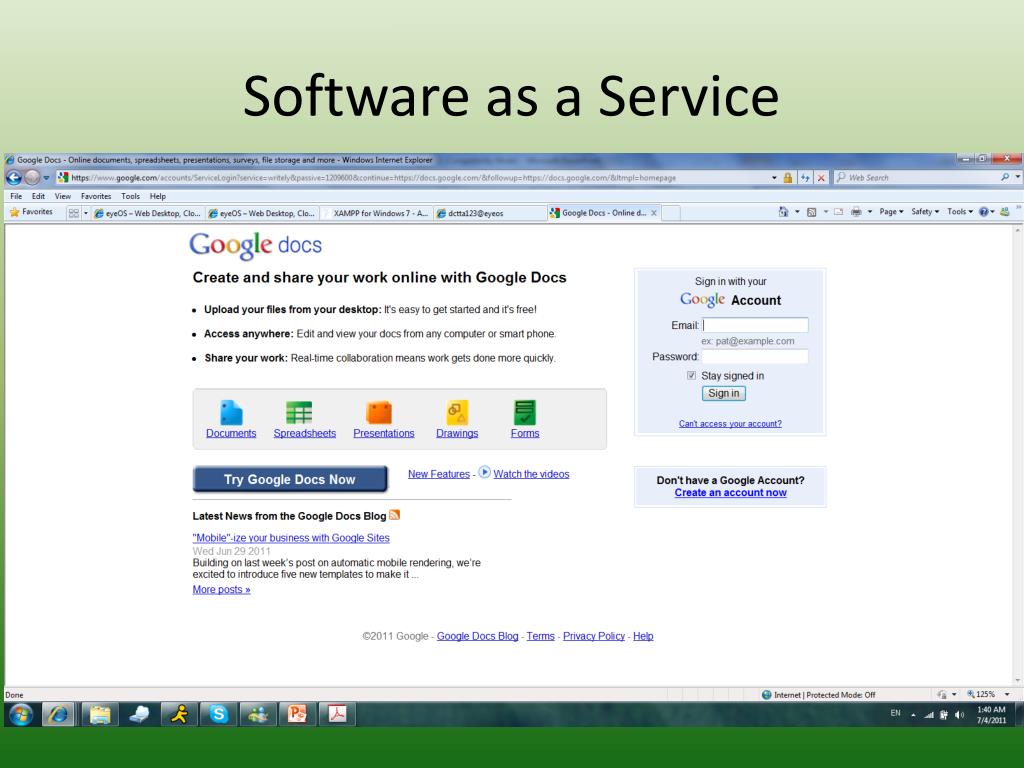
Task: Open the Tools menu in menu bar
Action: pyautogui.click(x=131, y=196)
